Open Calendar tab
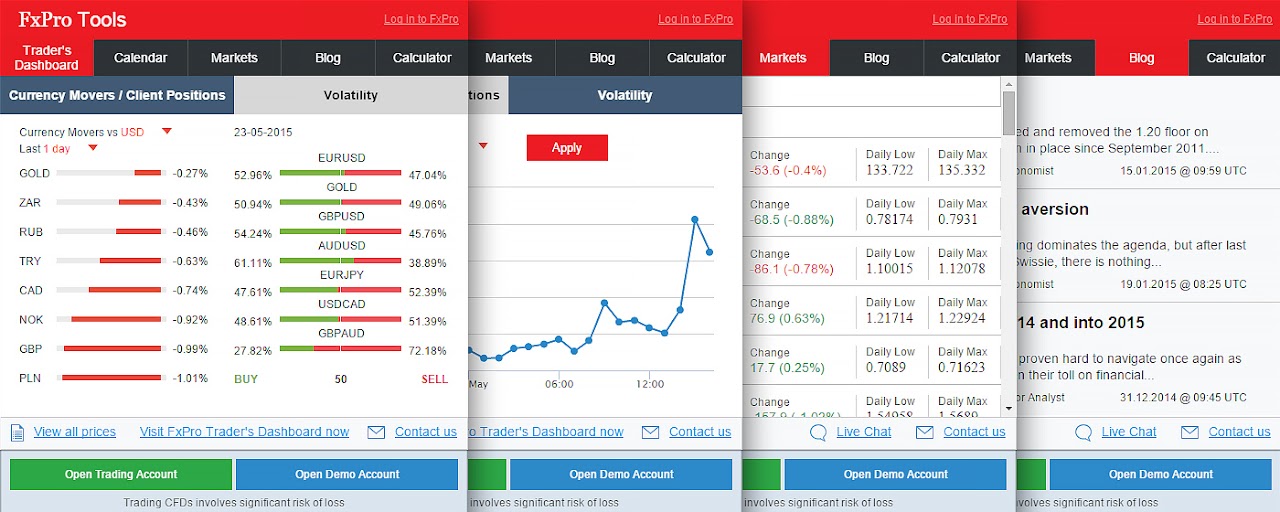 coord(141,58)
